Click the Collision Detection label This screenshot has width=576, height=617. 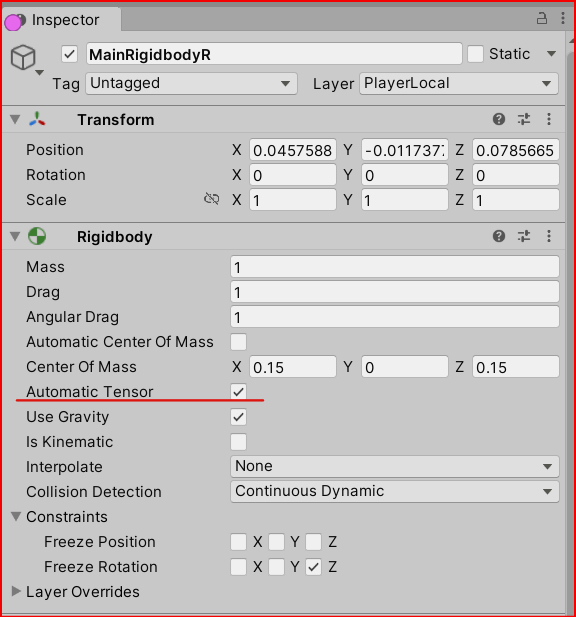[x=94, y=492]
